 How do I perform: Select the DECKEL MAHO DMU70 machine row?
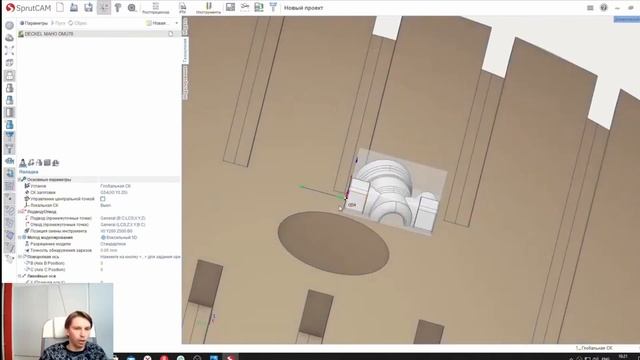(x=98, y=34)
